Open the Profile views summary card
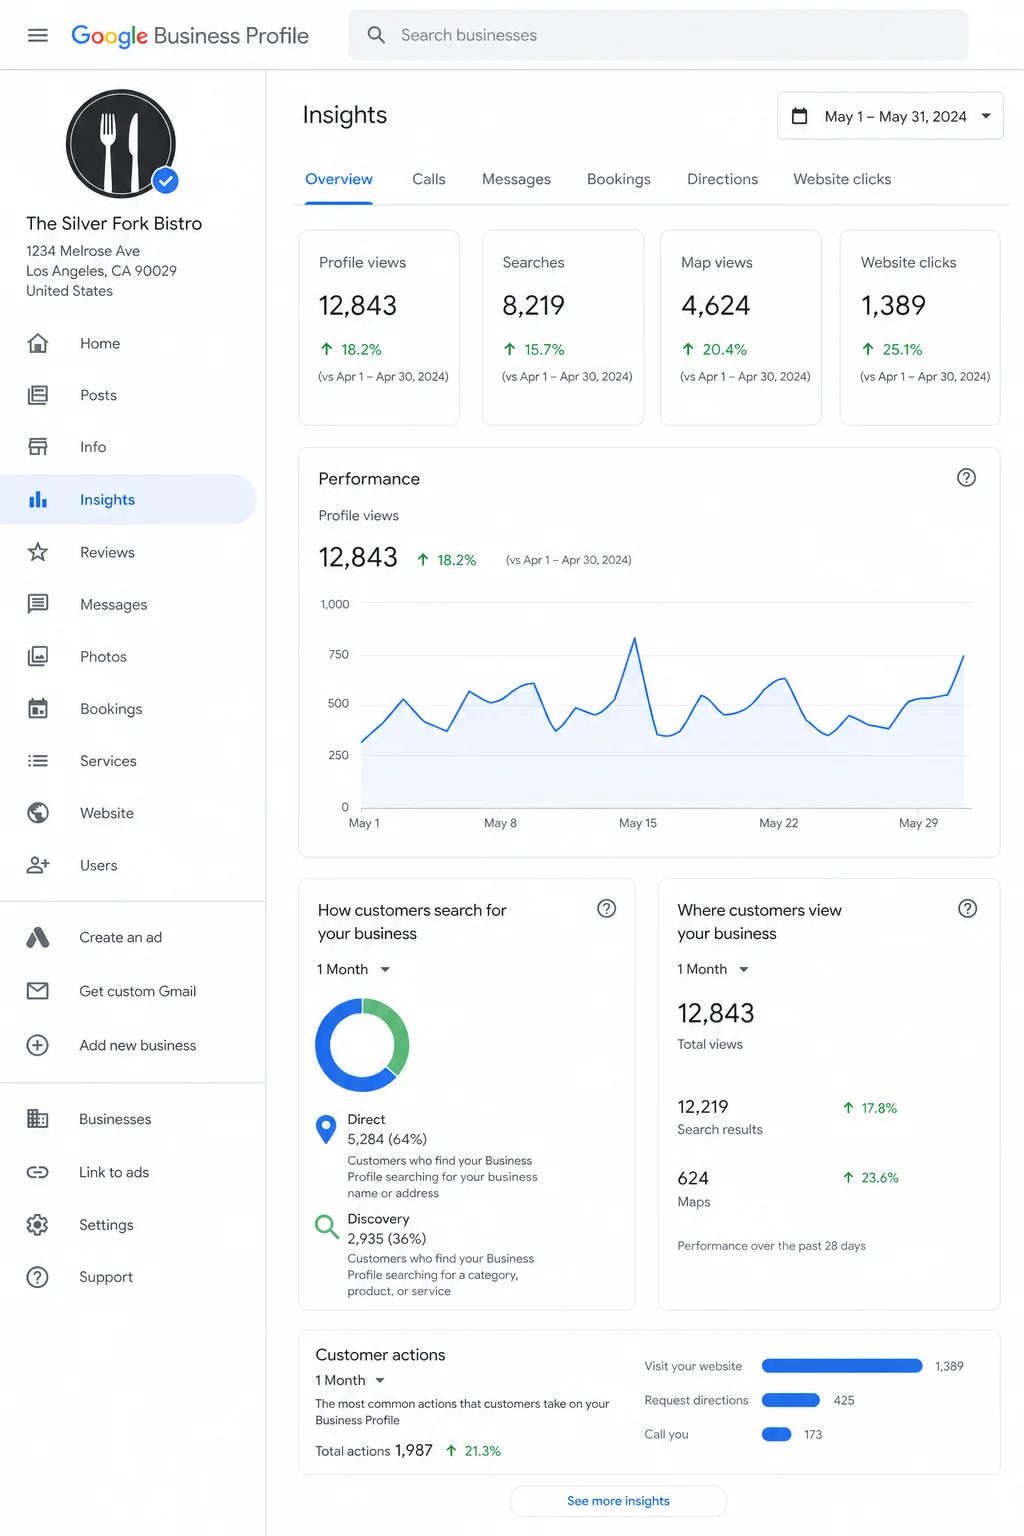This screenshot has height=1536, width=1024. pyautogui.click(x=379, y=328)
